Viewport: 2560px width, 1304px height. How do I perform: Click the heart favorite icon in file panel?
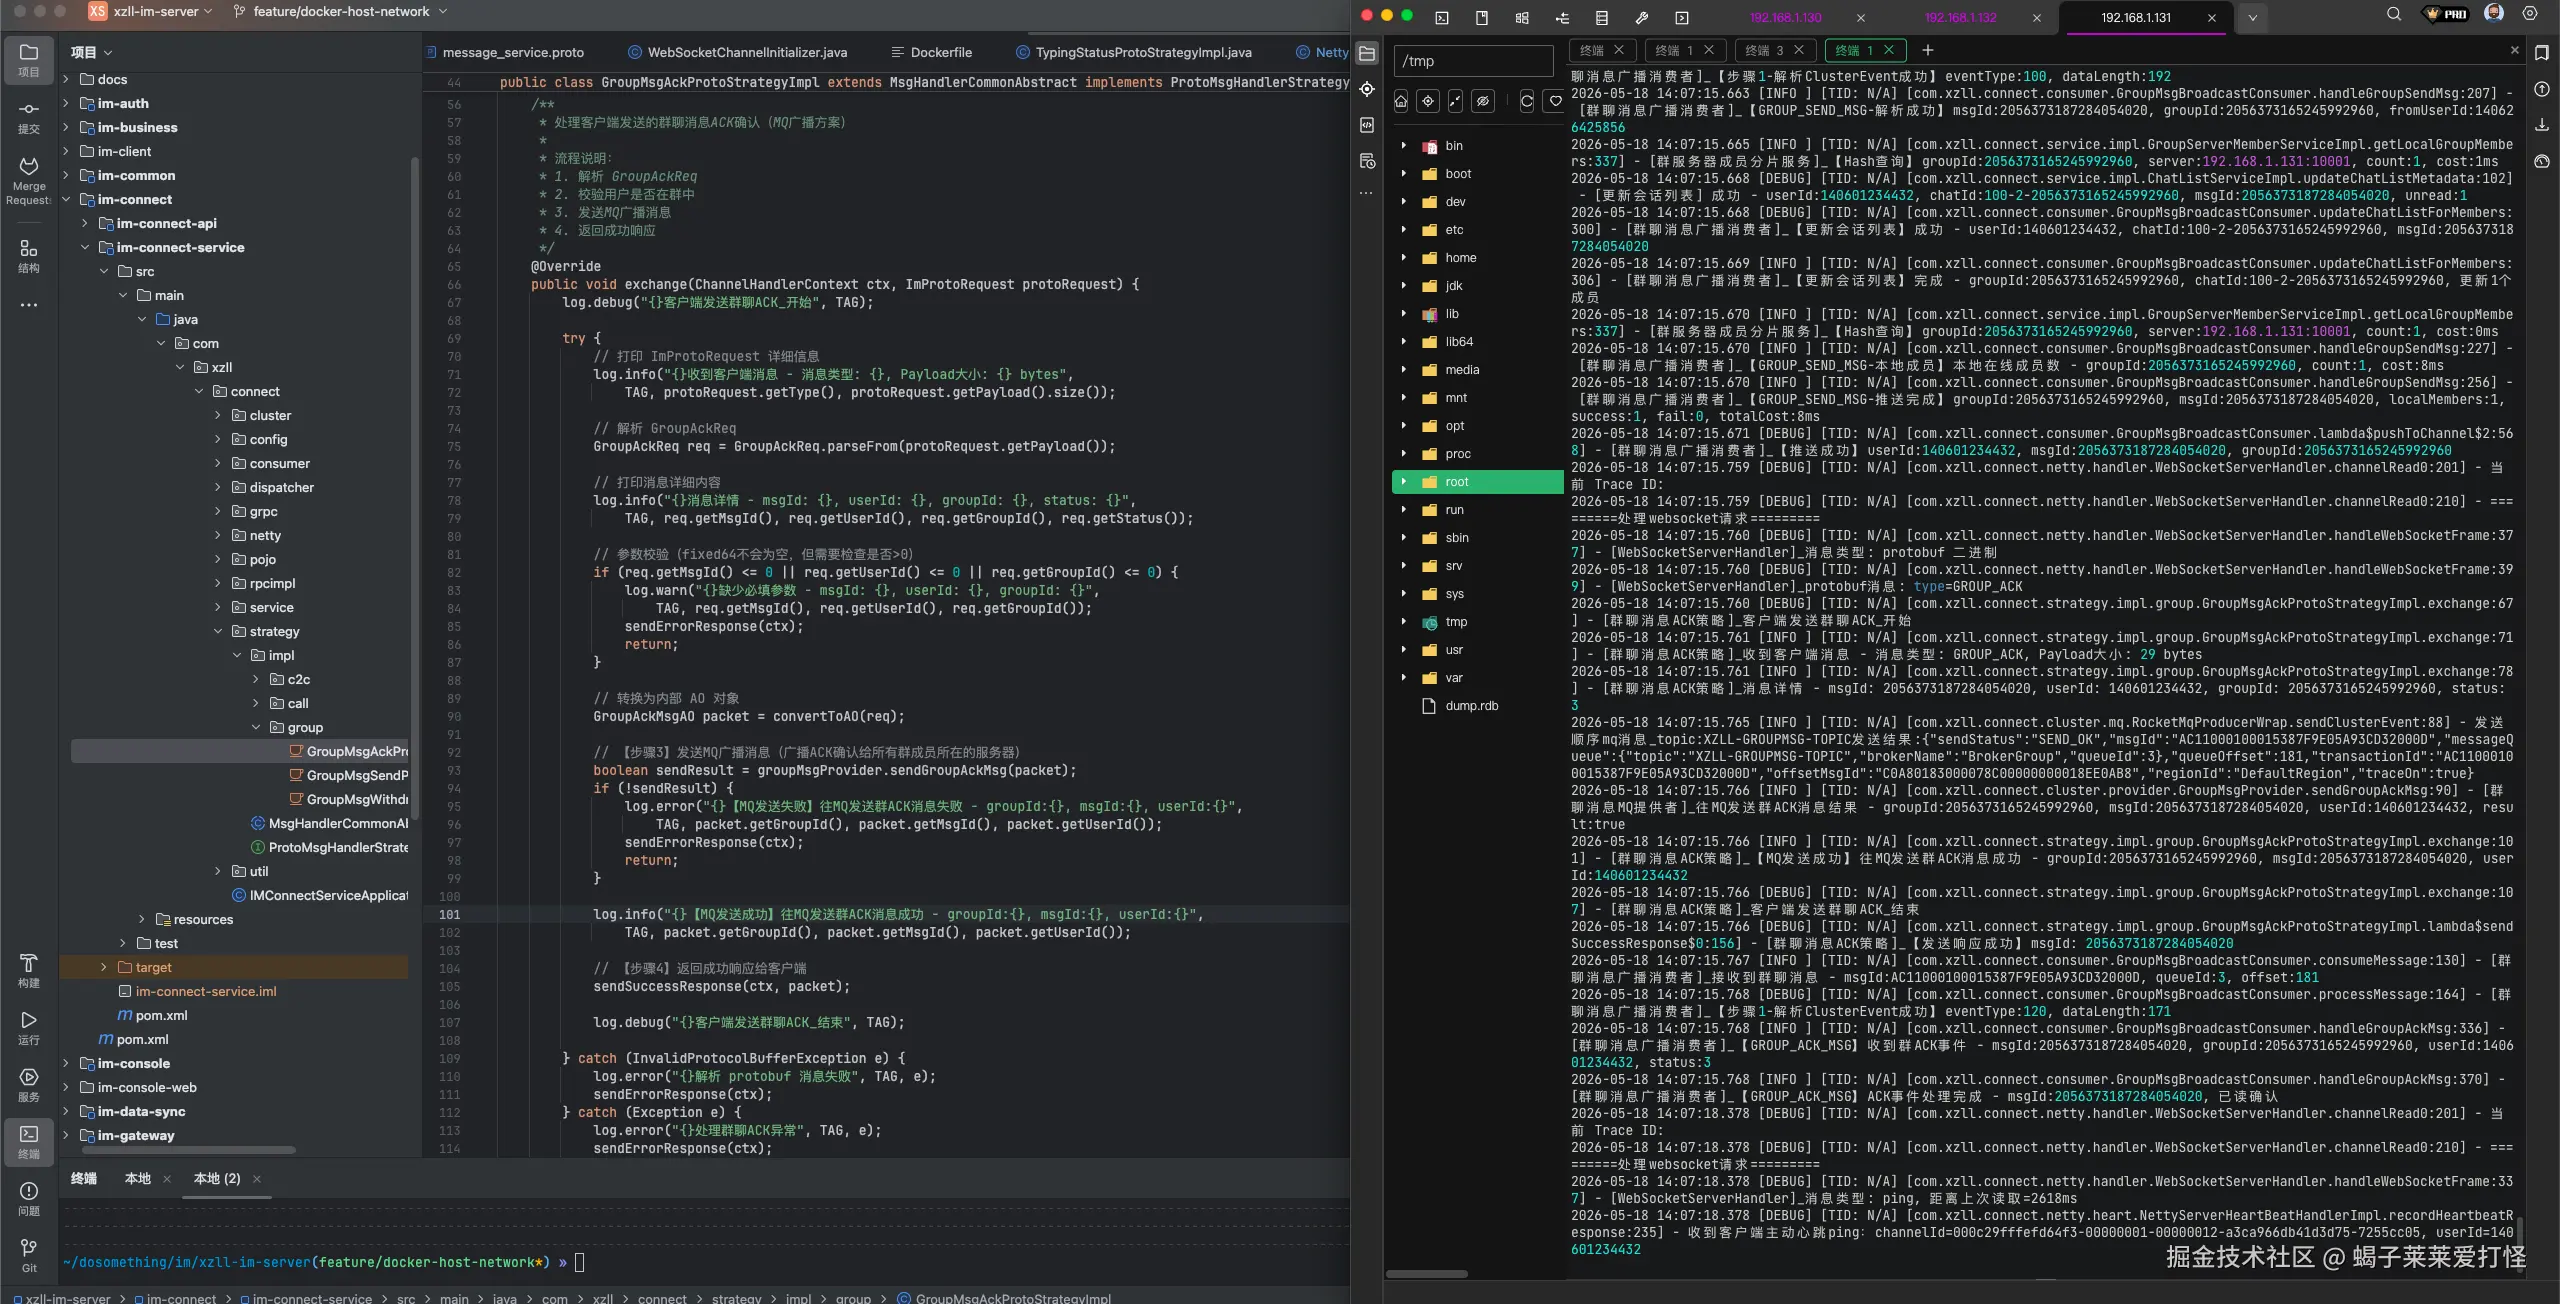pos(1555,101)
